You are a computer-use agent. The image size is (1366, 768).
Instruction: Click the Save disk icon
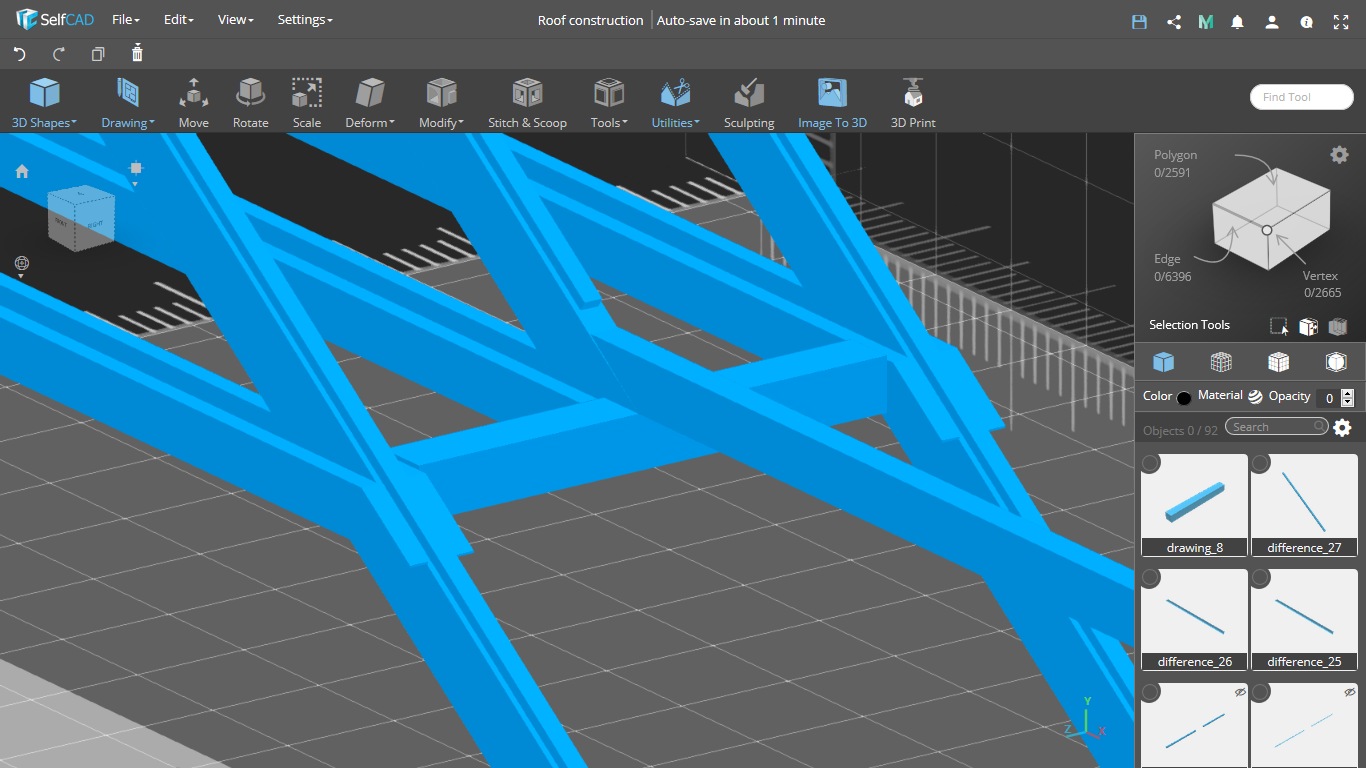1139,21
